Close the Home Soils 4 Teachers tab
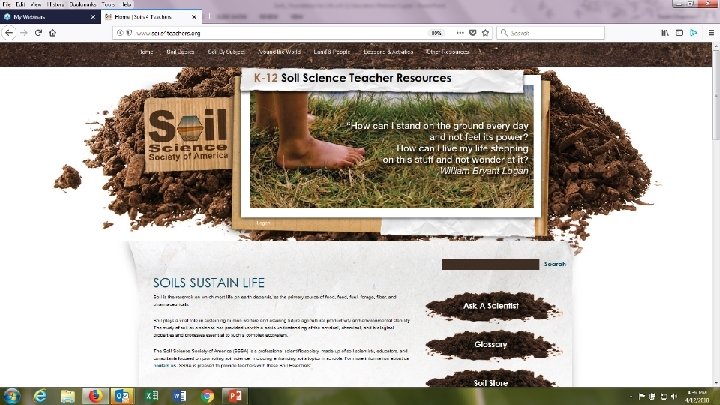The image size is (720, 405). pyautogui.click(x=194, y=17)
